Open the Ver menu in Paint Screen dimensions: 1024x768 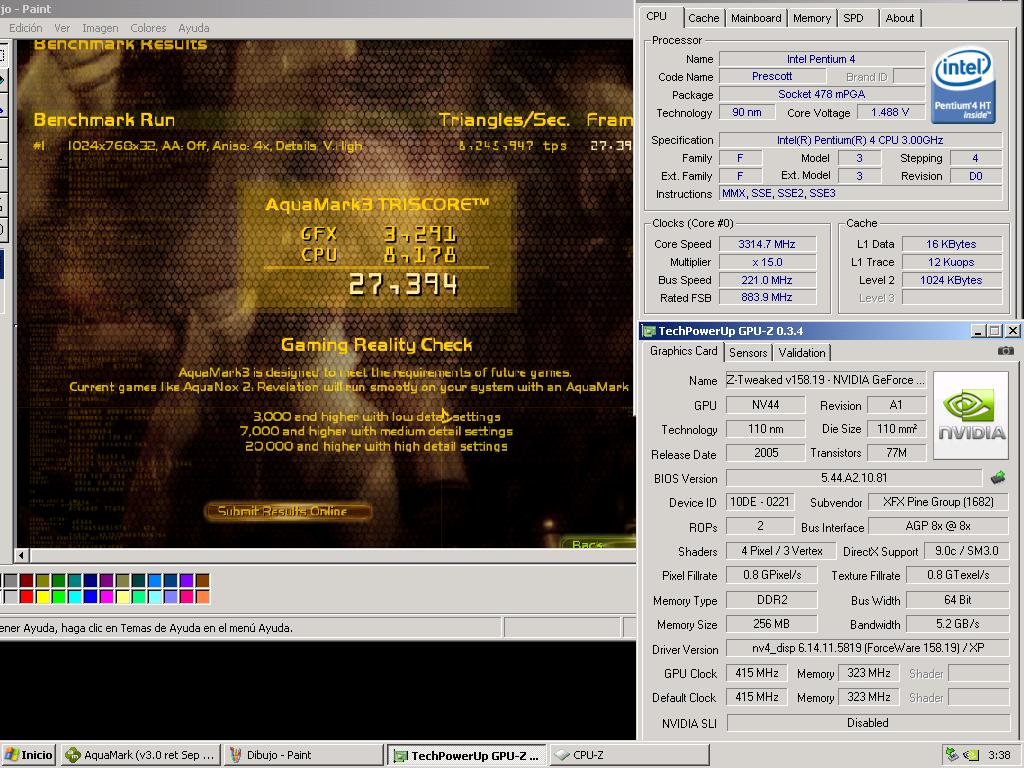pyautogui.click(x=62, y=28)
